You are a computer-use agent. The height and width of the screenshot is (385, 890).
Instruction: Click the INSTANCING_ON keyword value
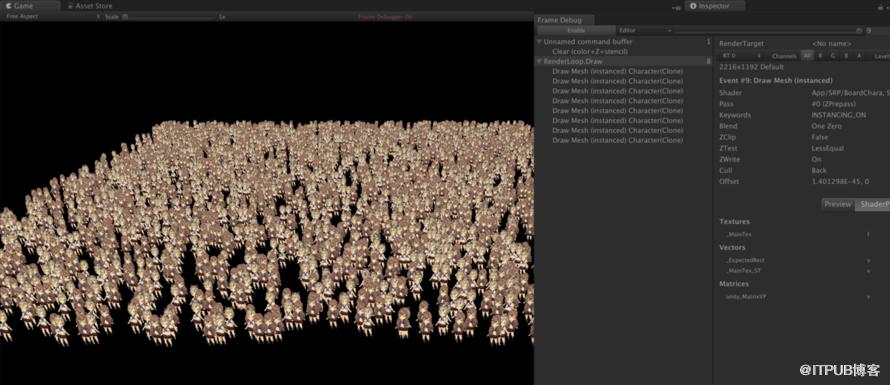coord(839,115)
